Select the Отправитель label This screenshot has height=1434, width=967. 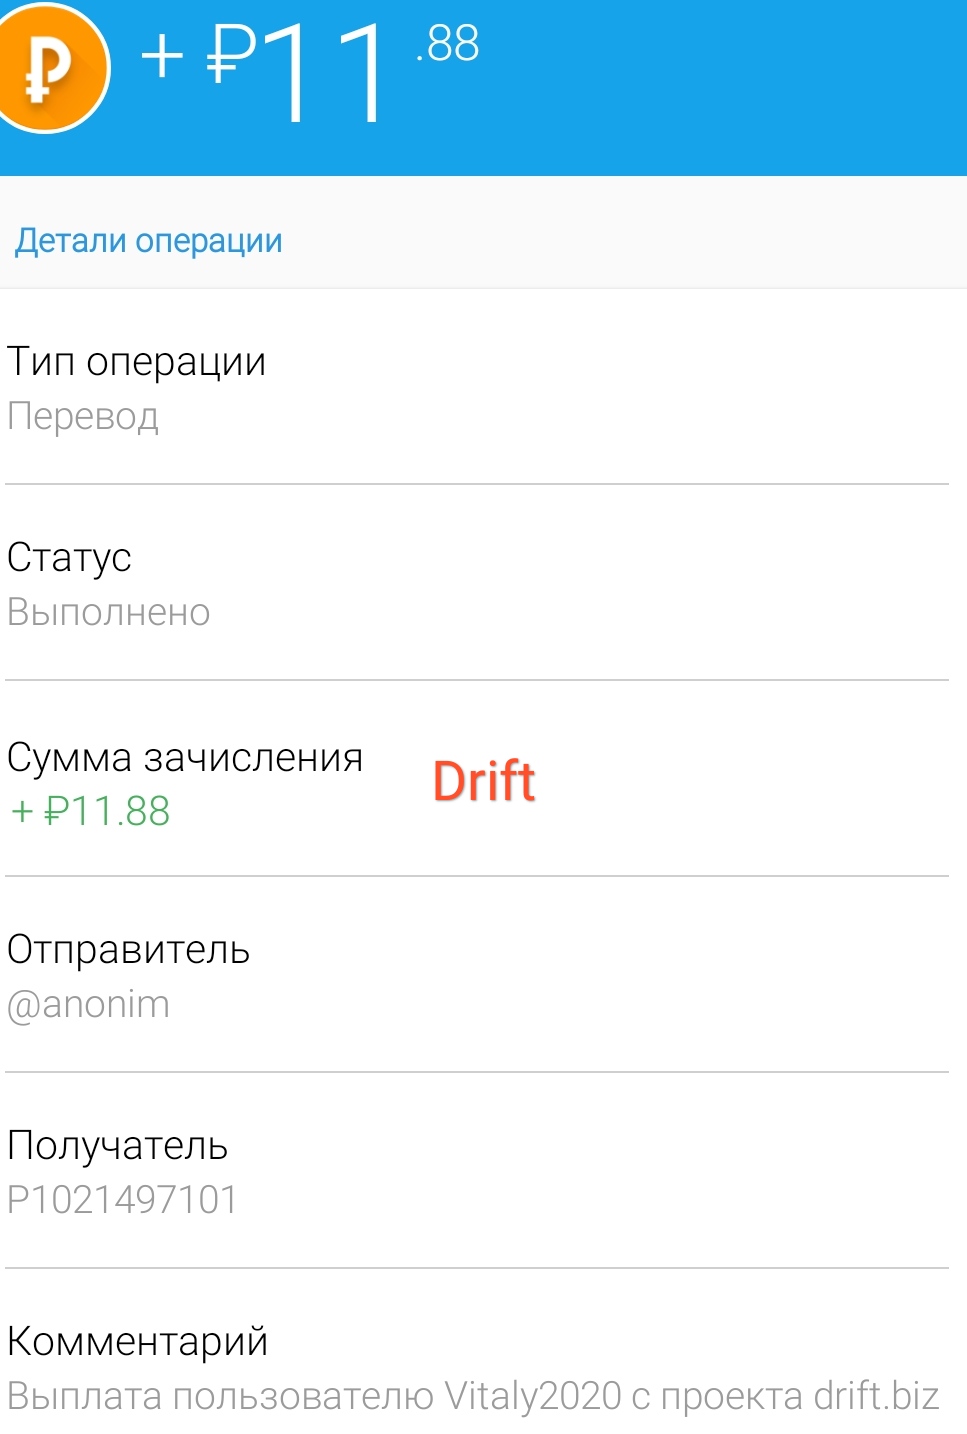point(128,950)
